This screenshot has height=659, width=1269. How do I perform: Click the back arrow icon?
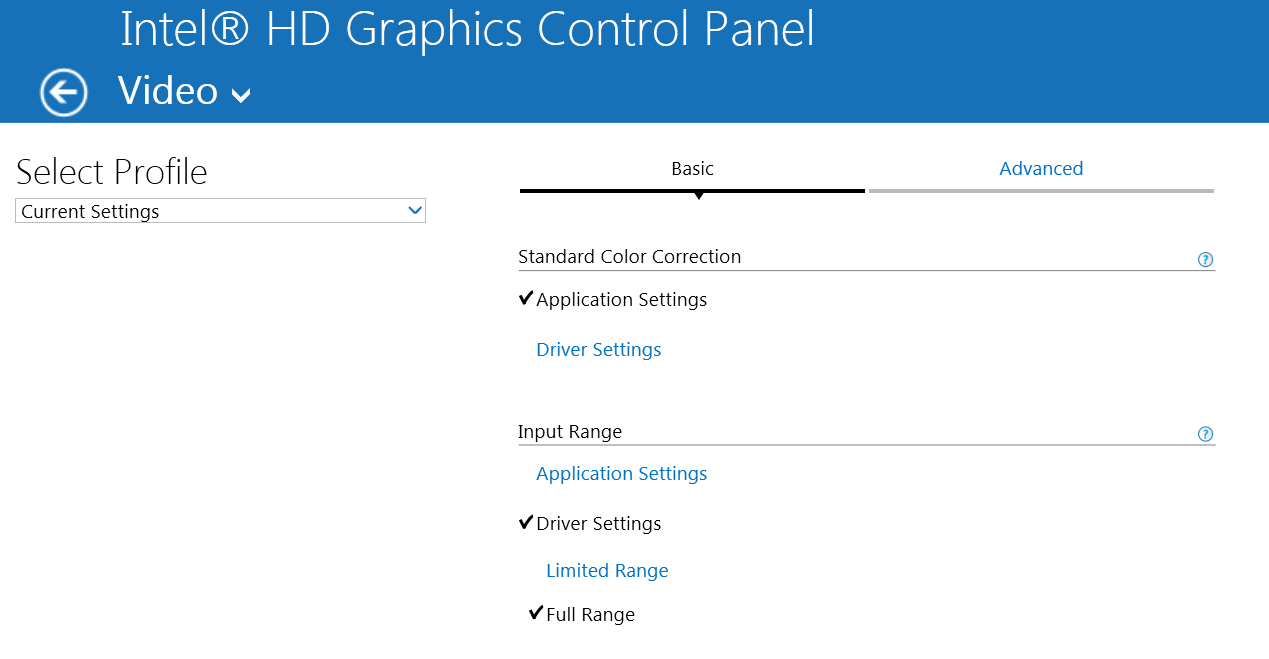(x=63, y=93)
